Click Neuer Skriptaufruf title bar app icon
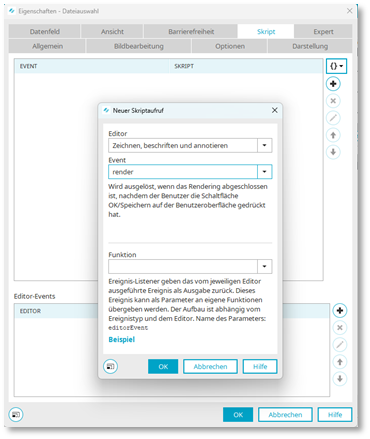The height and width of the screenshot is (439, 370). click(x=106, y=110)
